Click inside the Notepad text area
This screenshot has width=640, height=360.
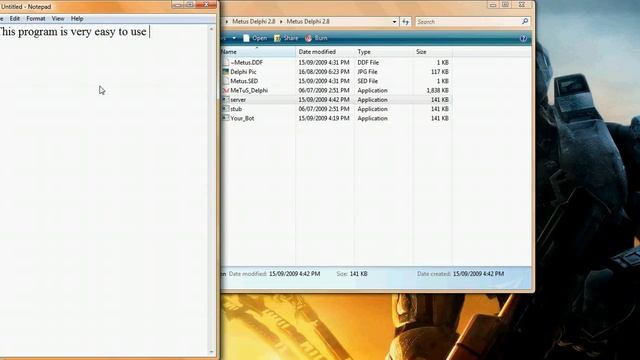click(x=104, y=190)
